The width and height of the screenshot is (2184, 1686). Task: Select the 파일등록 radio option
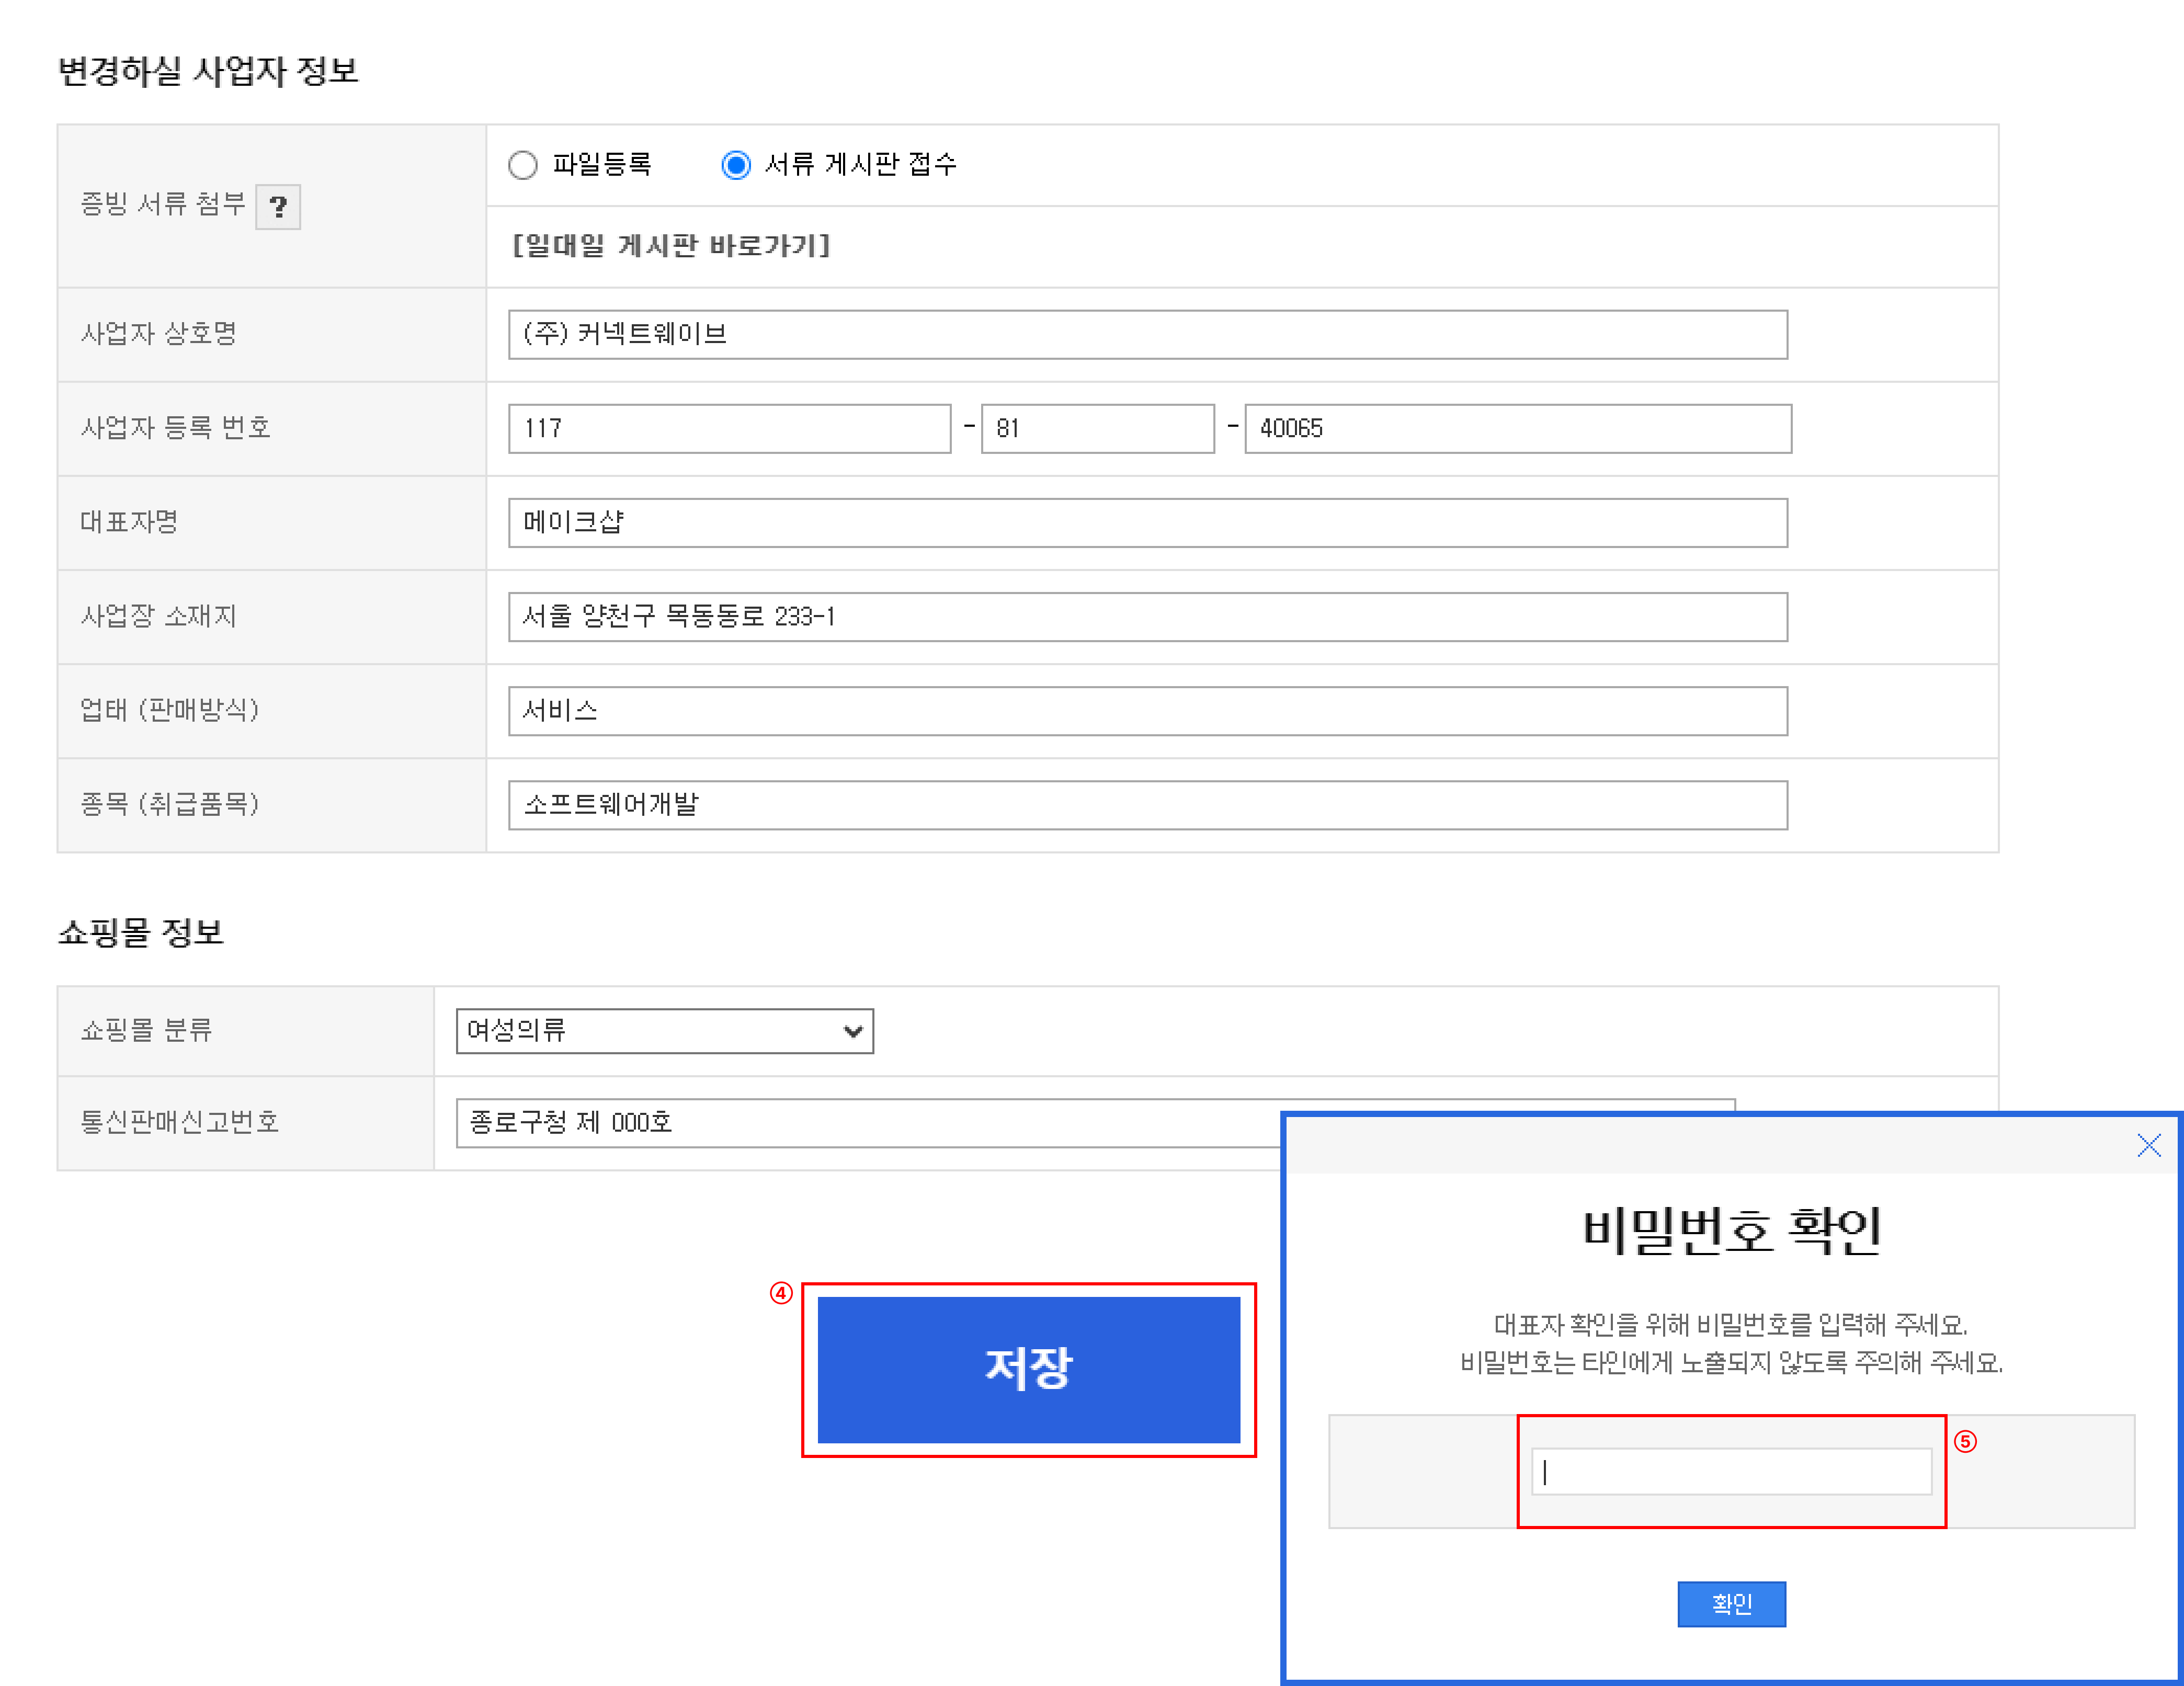(x=523, y=165)
